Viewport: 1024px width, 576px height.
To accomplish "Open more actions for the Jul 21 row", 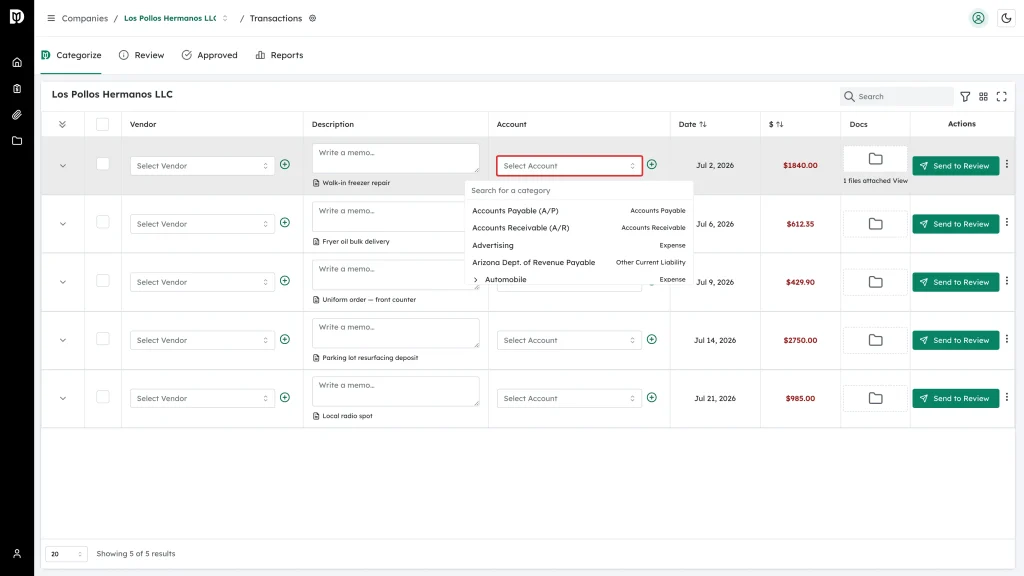I will tap(1007, 397).
